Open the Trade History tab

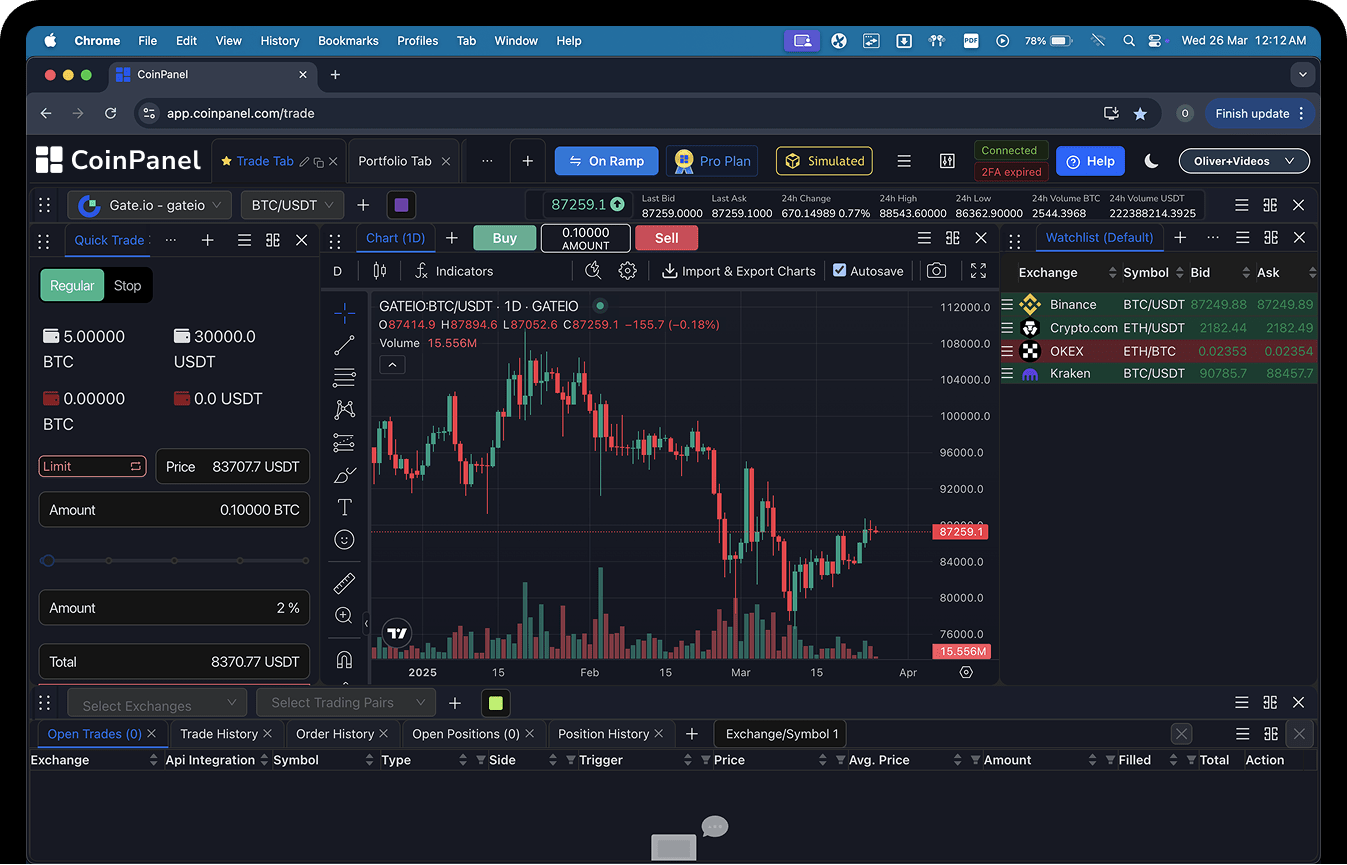pos(219,734)
